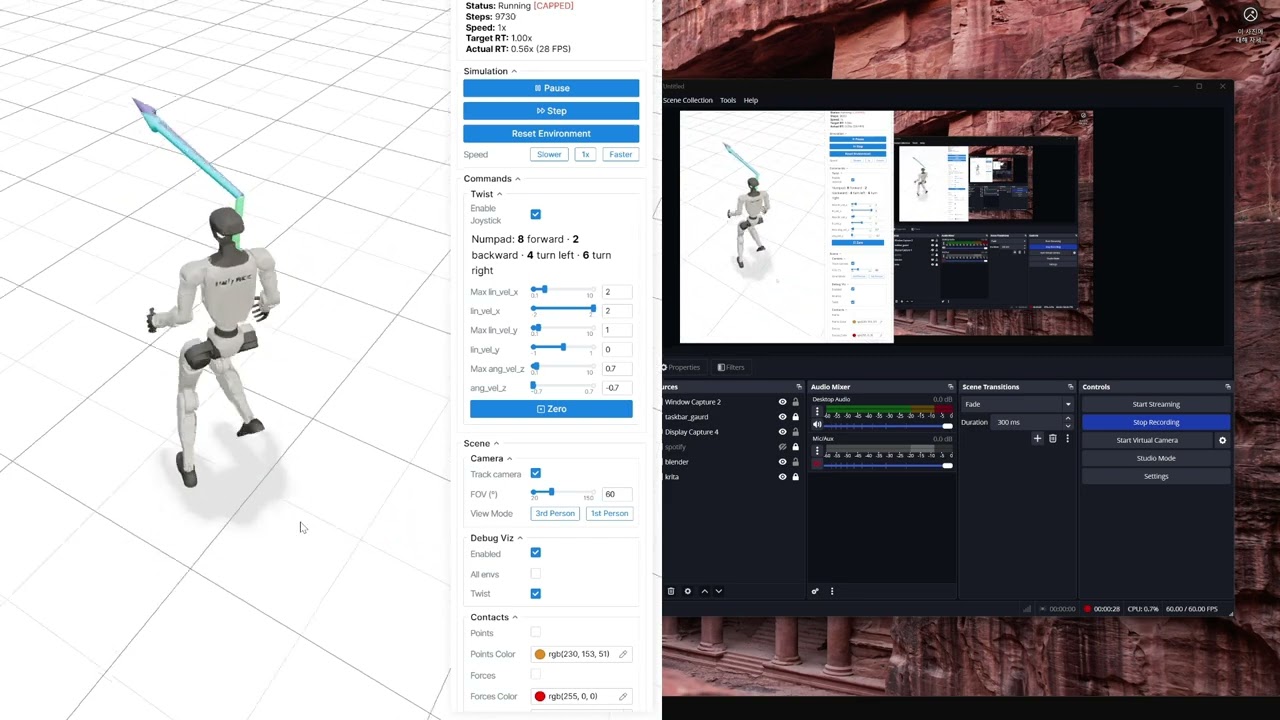The width and height of the screenshot is (1280, 720).
Task: Open OBS Scene Collection menu
Action: (688, 100)
